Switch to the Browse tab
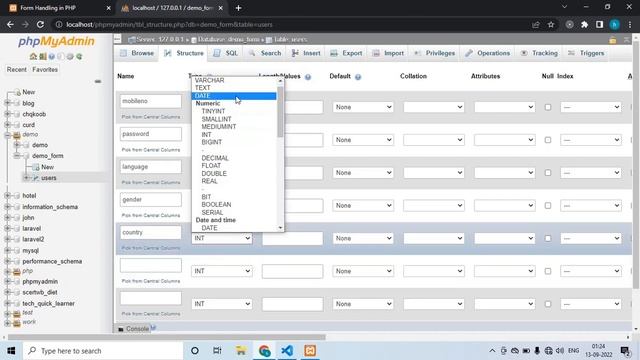The image size is (640, 360). click(138, 53)
